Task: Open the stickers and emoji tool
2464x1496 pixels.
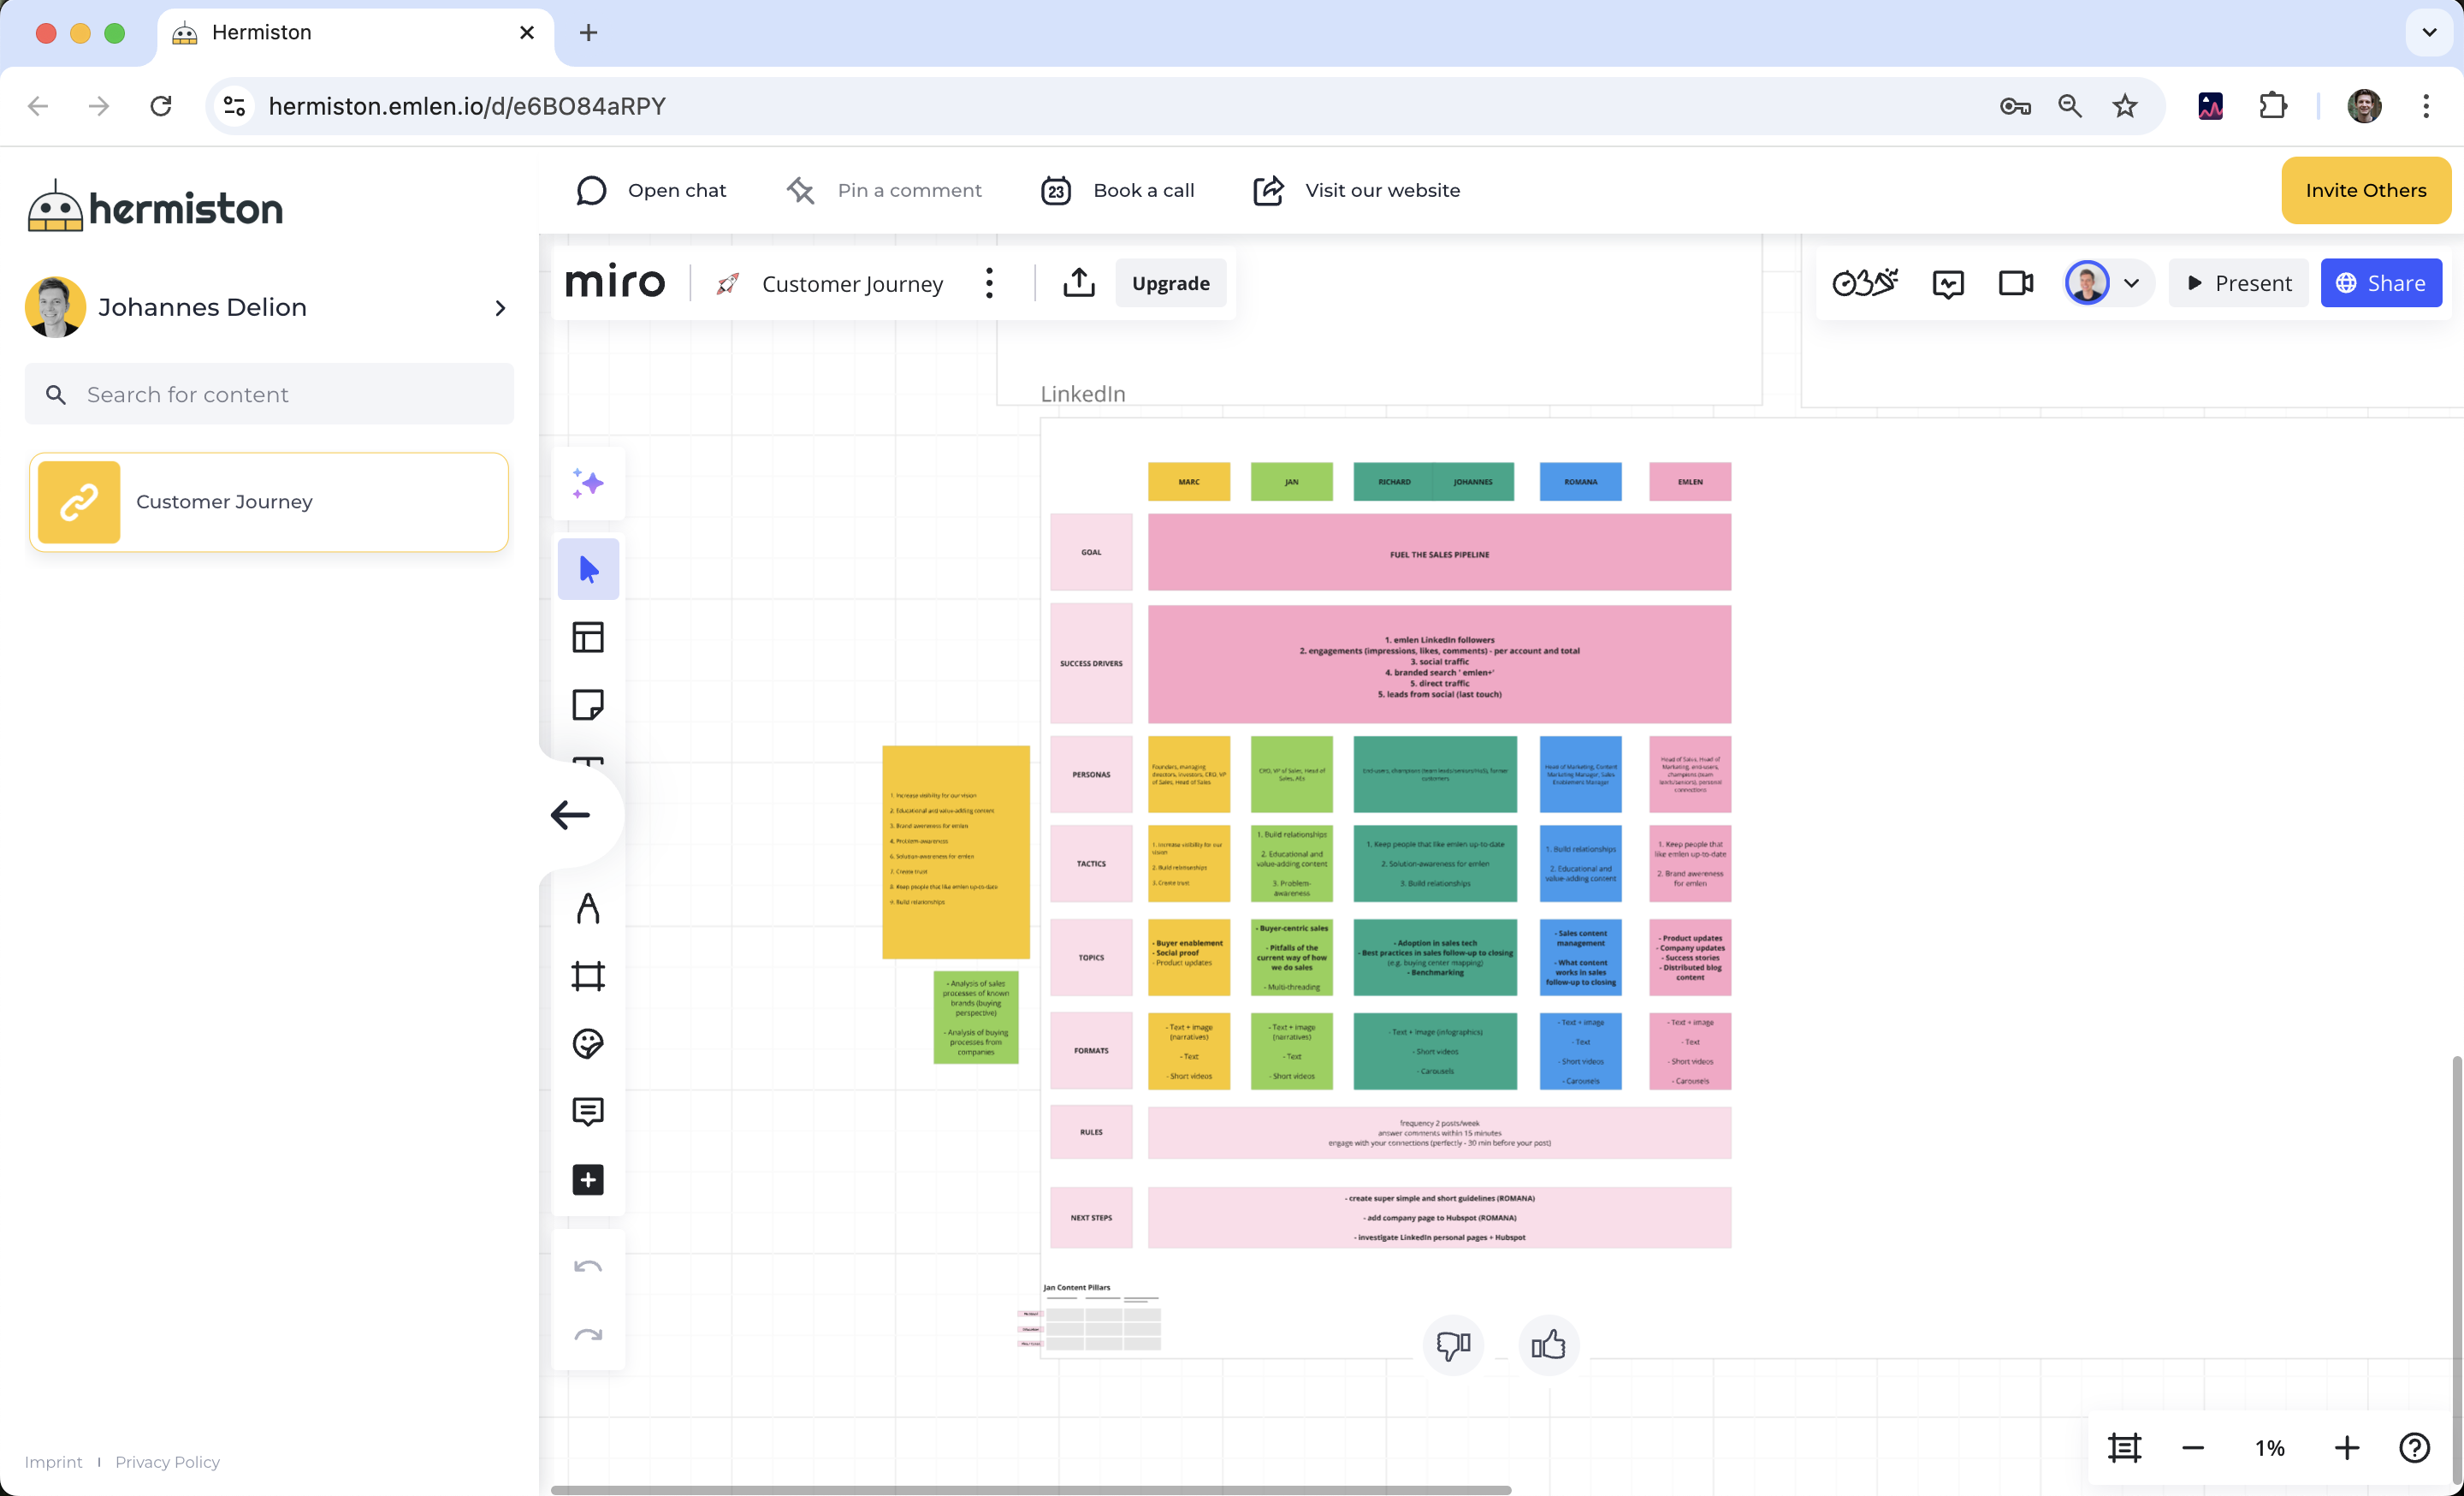Action: 588,1044
